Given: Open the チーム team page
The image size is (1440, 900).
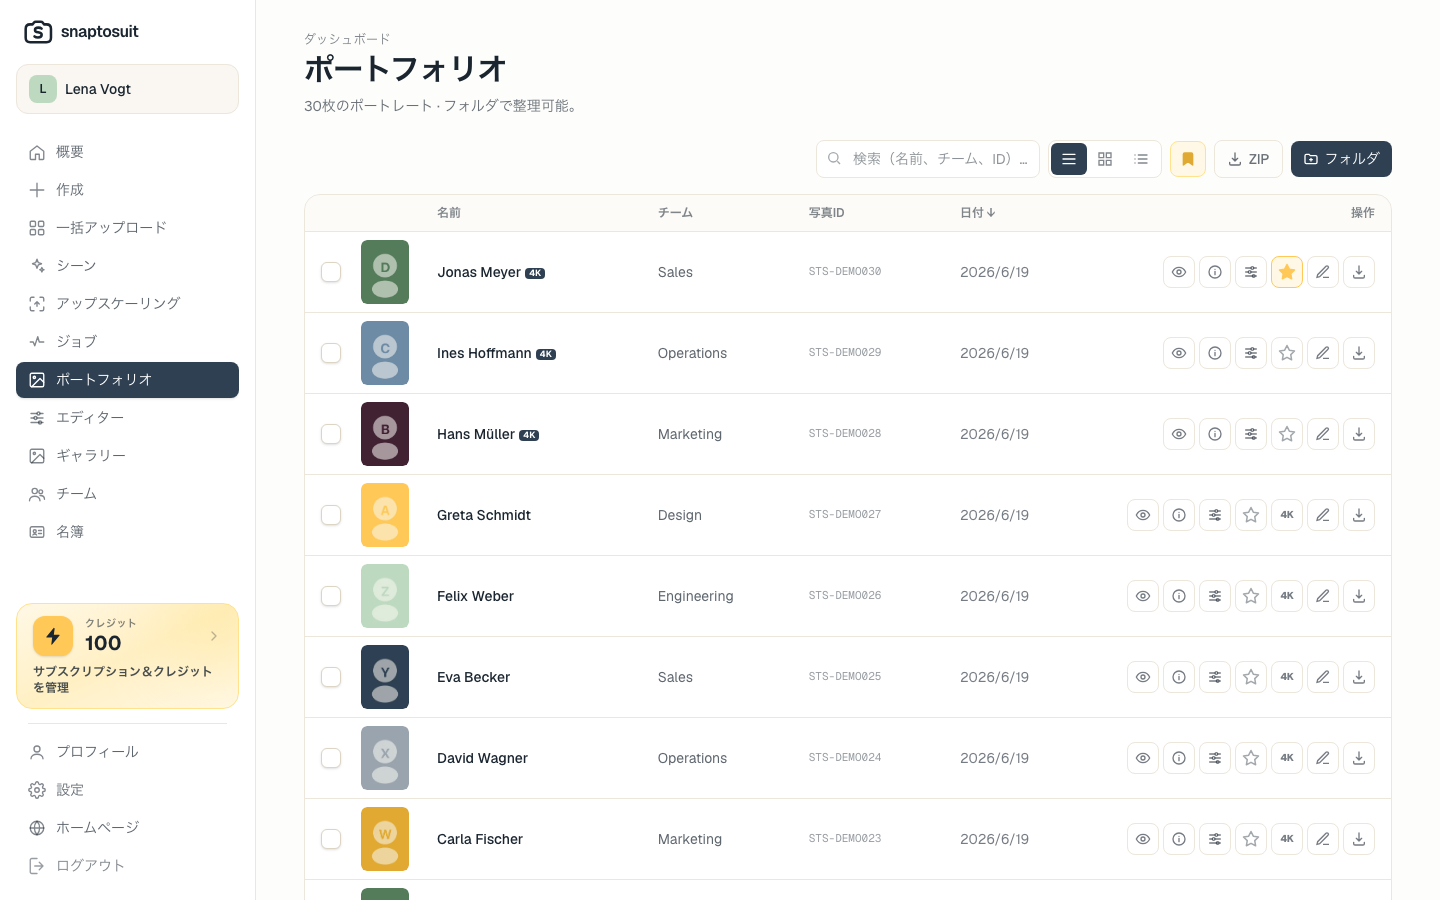Looking at the screenshot, I should [127, 494].
